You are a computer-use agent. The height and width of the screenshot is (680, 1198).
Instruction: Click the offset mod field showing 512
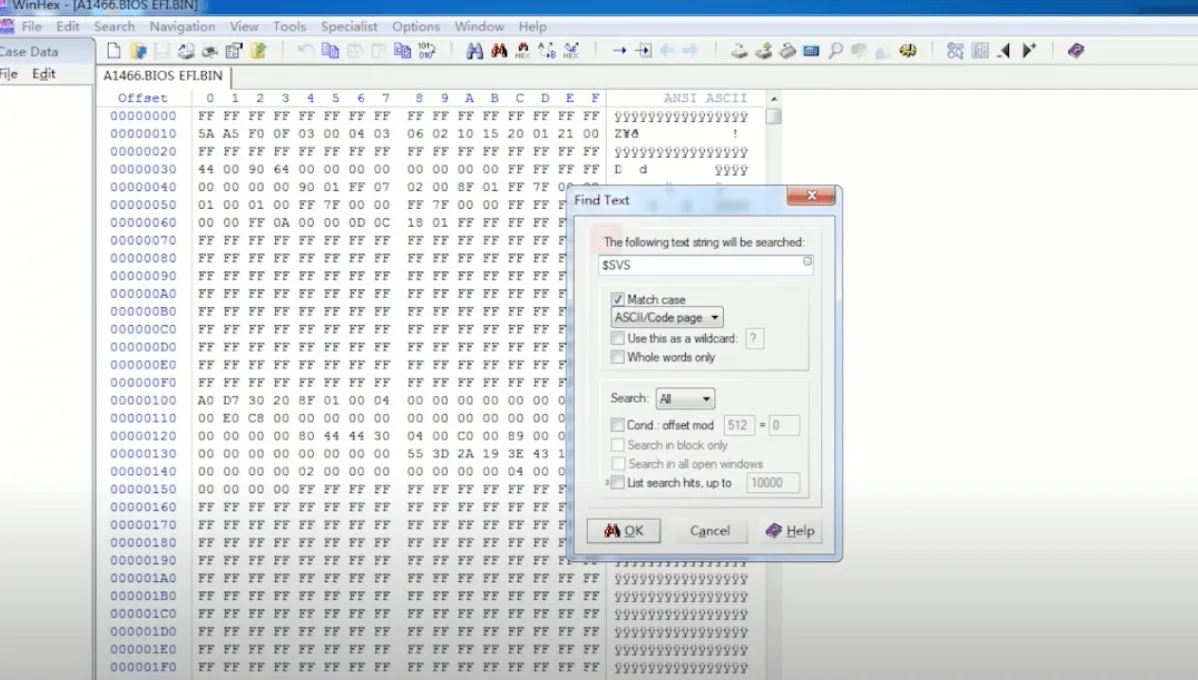tap(738, 425)
